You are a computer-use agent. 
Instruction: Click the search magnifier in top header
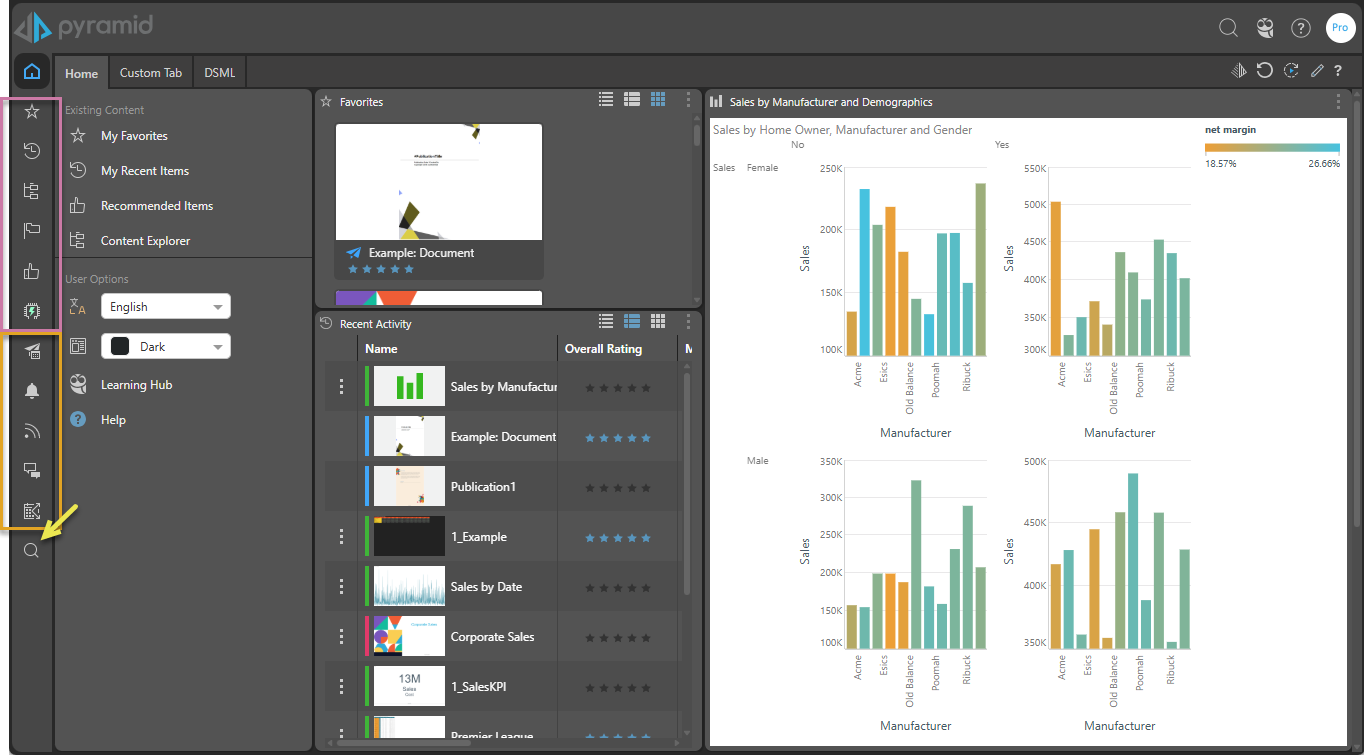(x=1228, y=28)
